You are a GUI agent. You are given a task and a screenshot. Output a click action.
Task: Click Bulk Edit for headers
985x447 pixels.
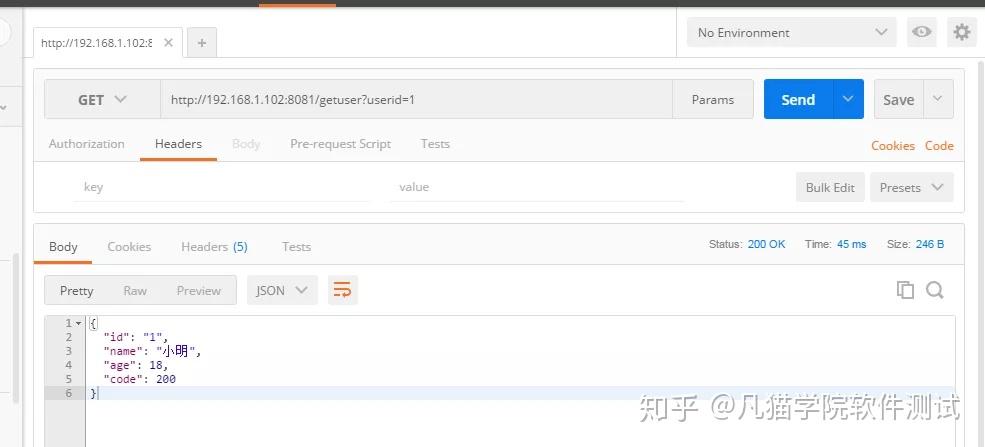(x=830, y=187)
